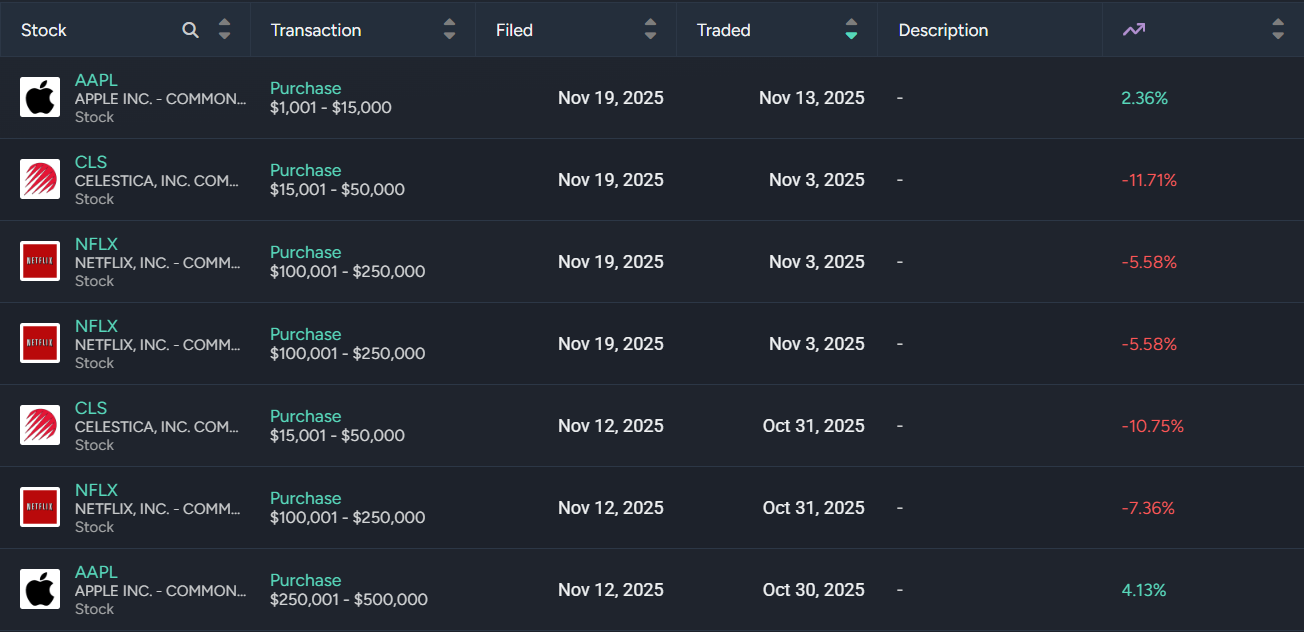Click the -11.71% return value
The height and width of the screenshot is (632, 1304).
(x=1149, y=180)
